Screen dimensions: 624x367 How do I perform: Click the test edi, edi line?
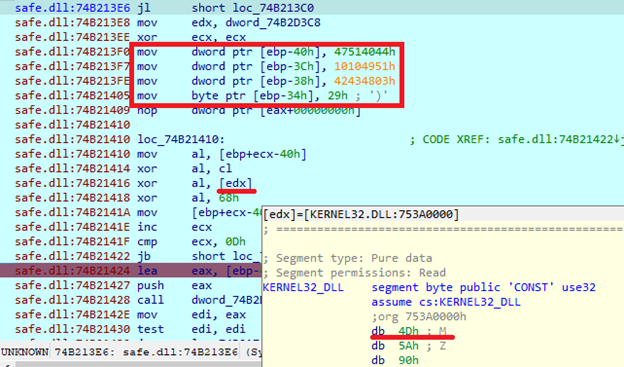point(192,330)
